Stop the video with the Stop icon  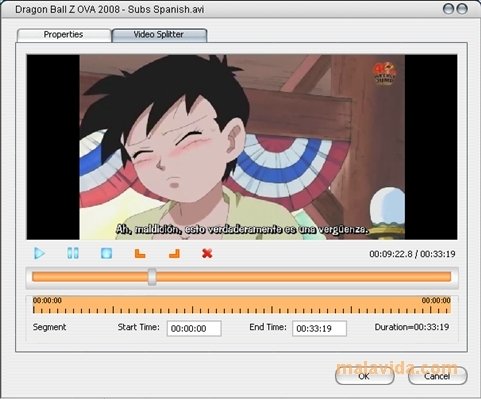tap(106, 253)
